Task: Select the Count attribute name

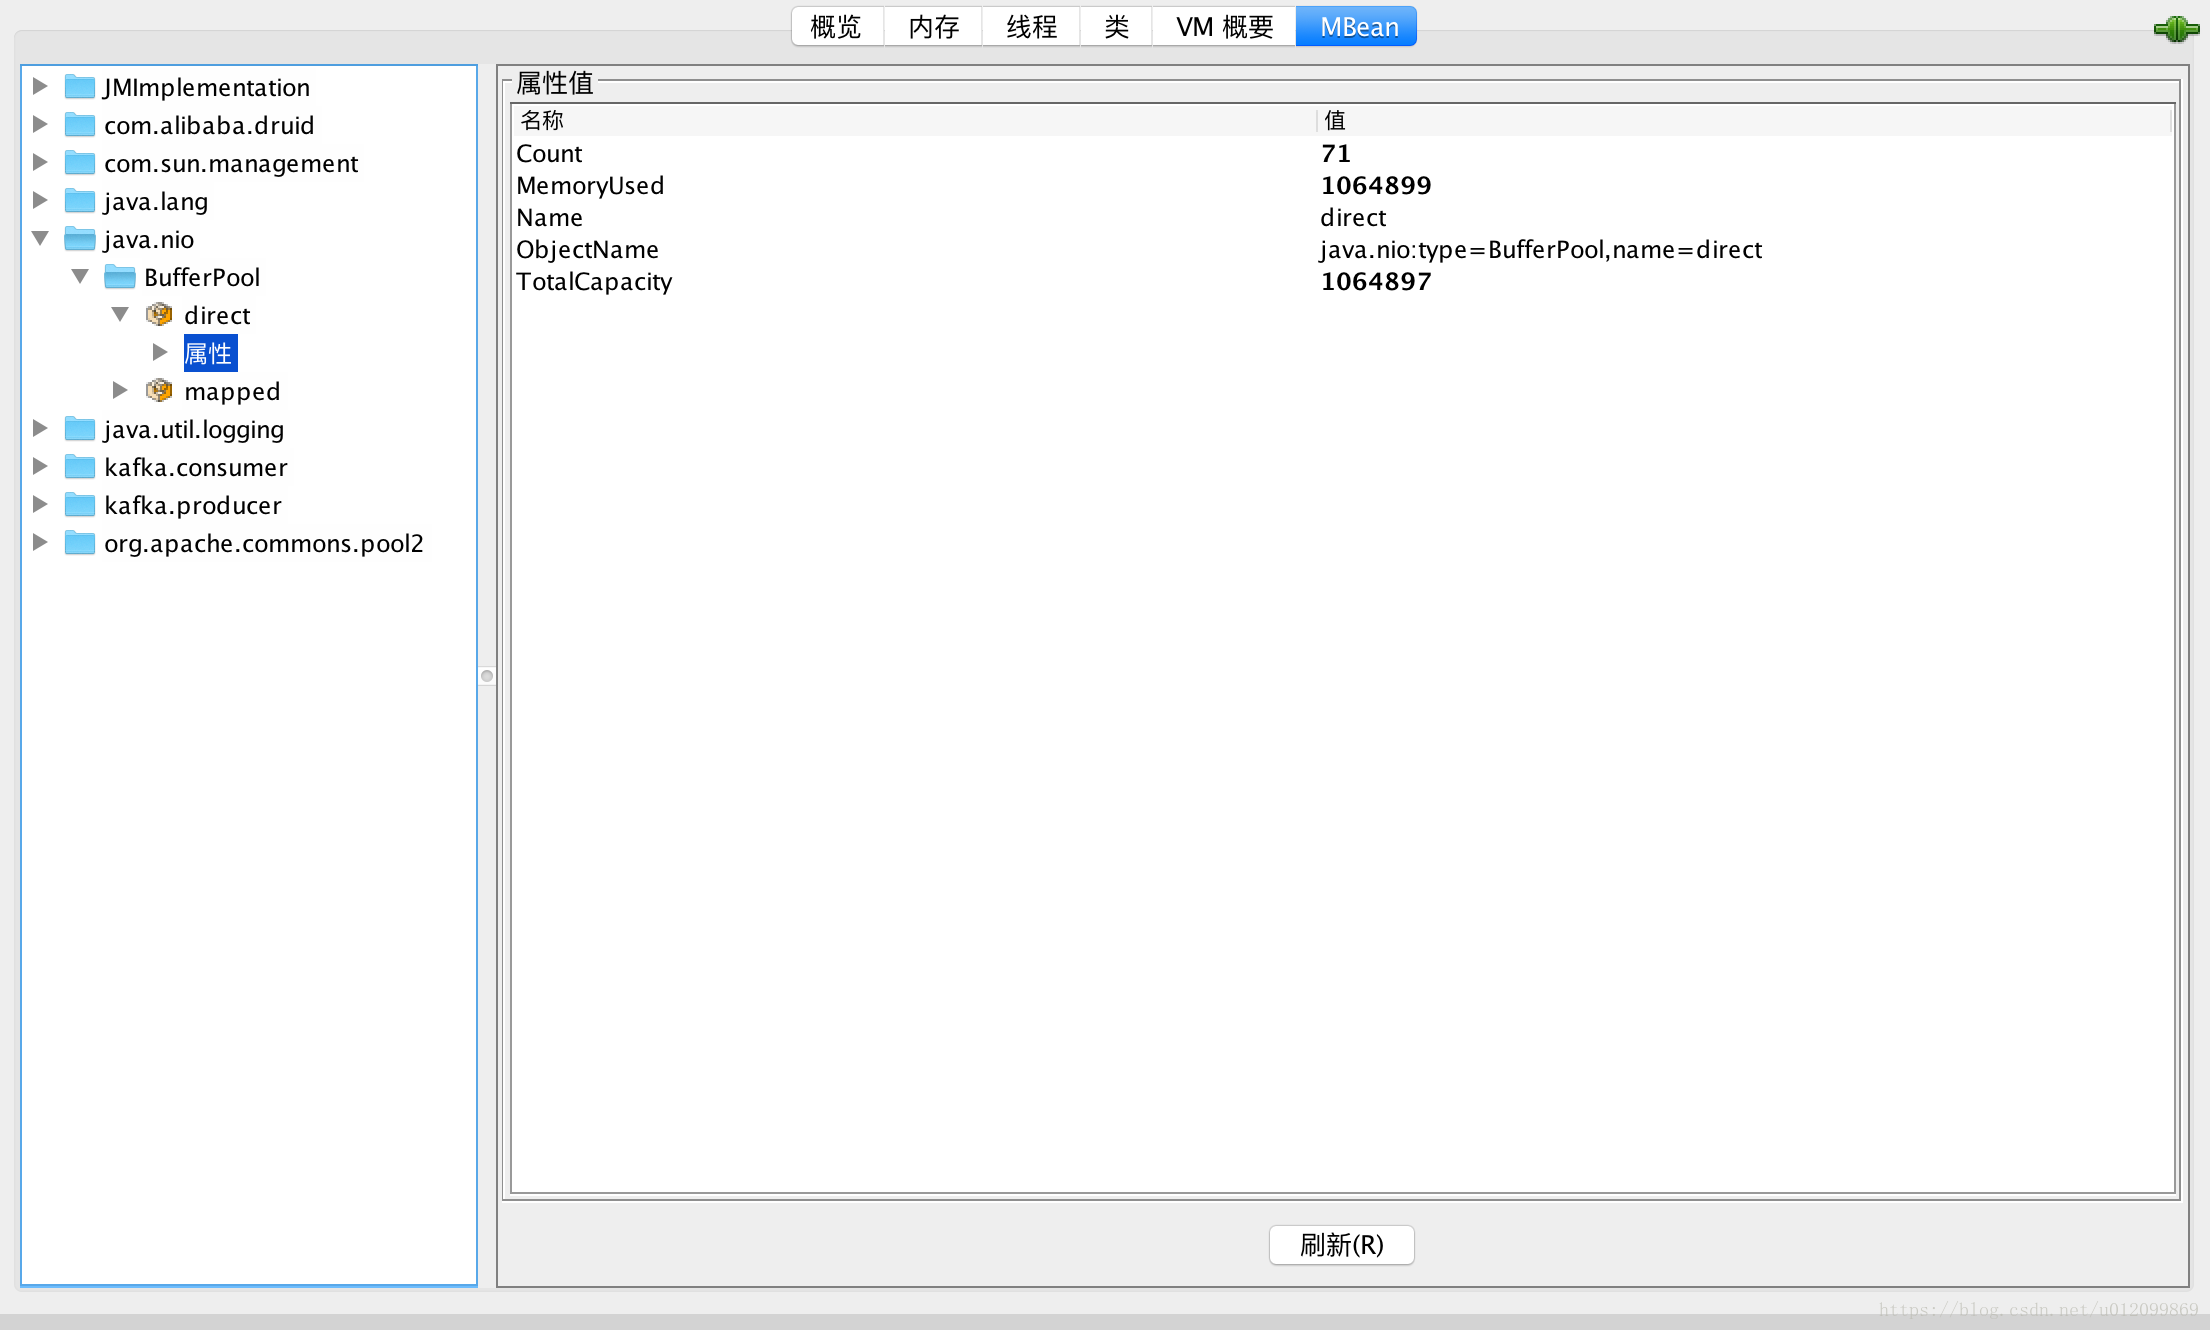Action: pyautogui.click(x=549, y=153)
